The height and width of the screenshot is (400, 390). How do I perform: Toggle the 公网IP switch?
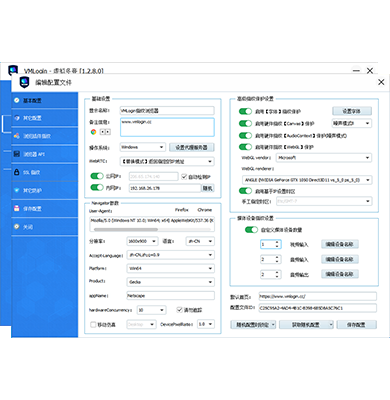click(97, 176)
